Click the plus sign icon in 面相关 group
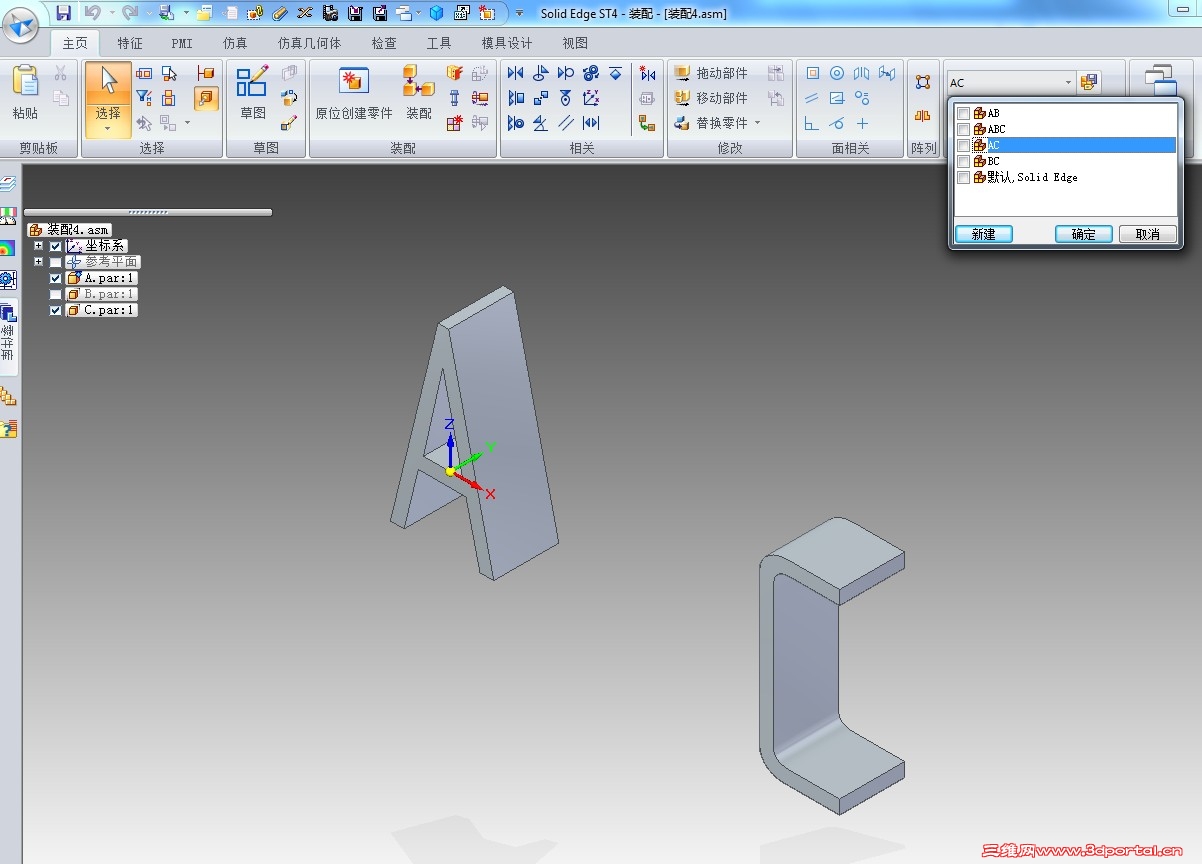This screenshot has height=864, width=1202. tap(862, 123)
